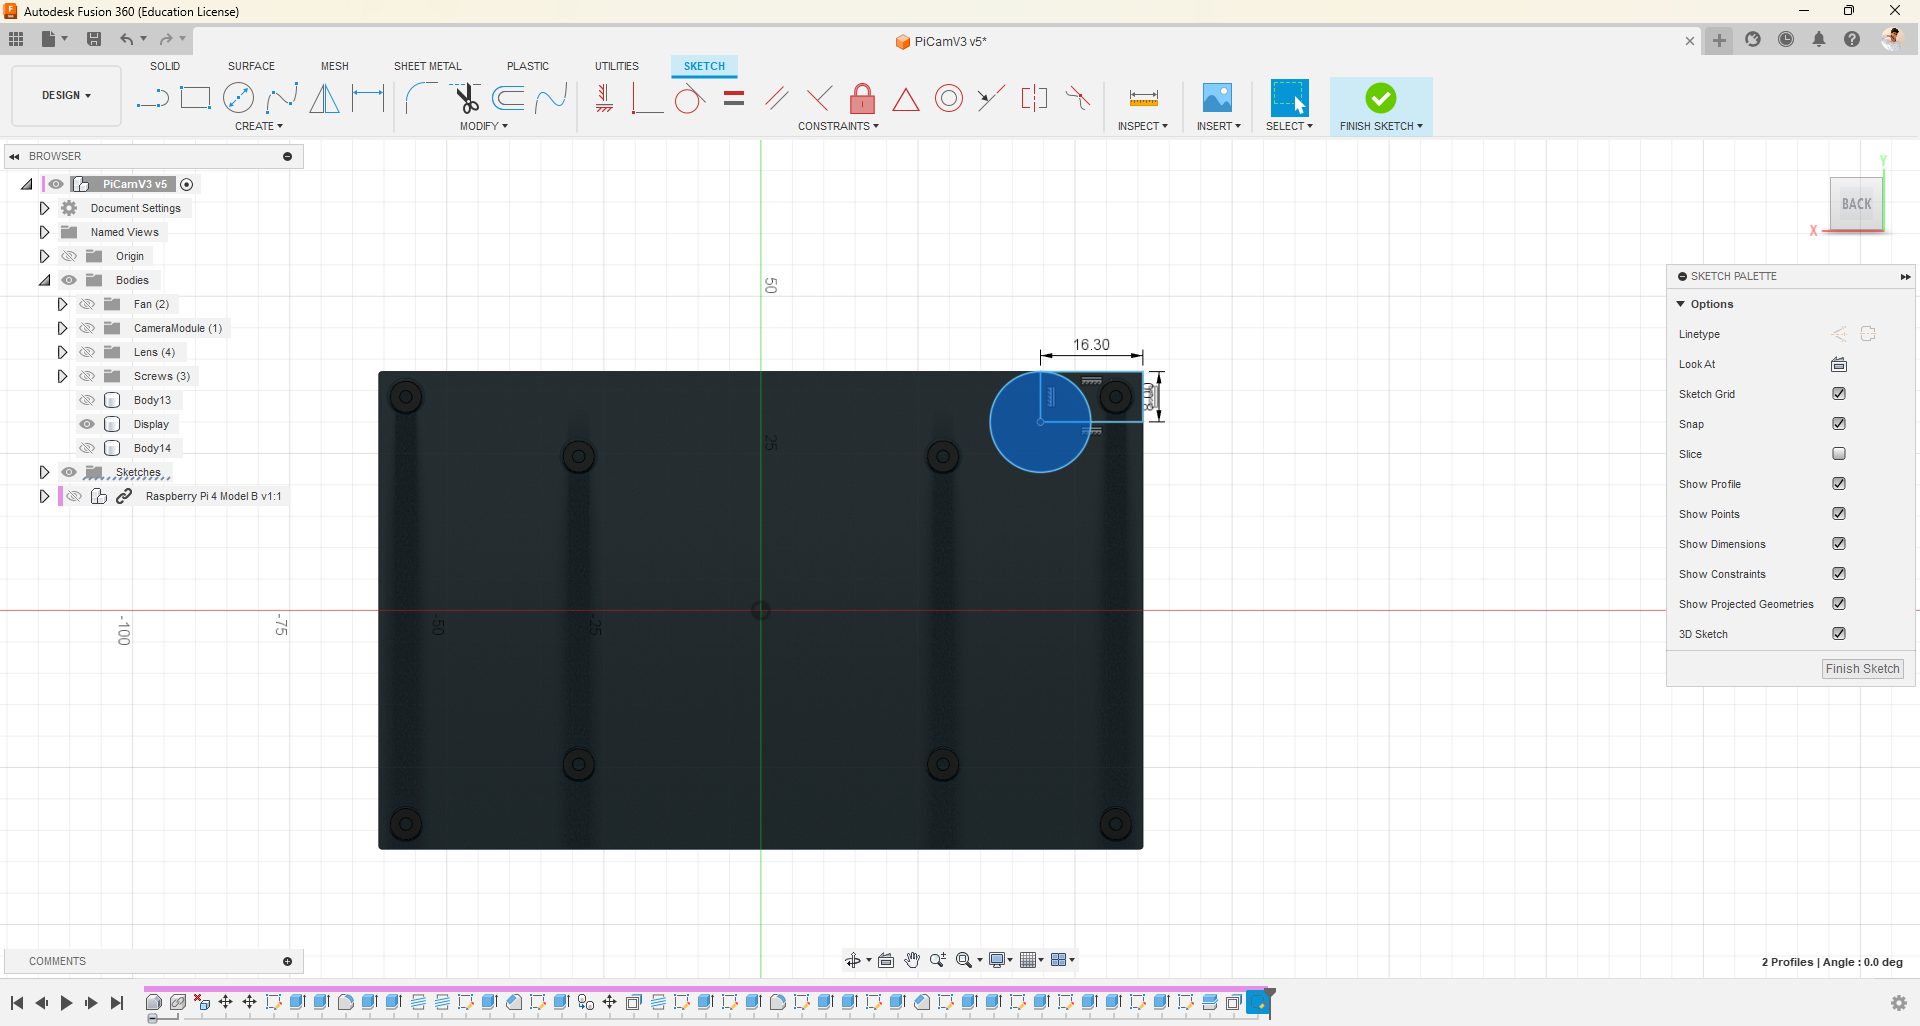Open the Data Panel grid icon
The image size is (1920, 1026).
coord(16,39)
